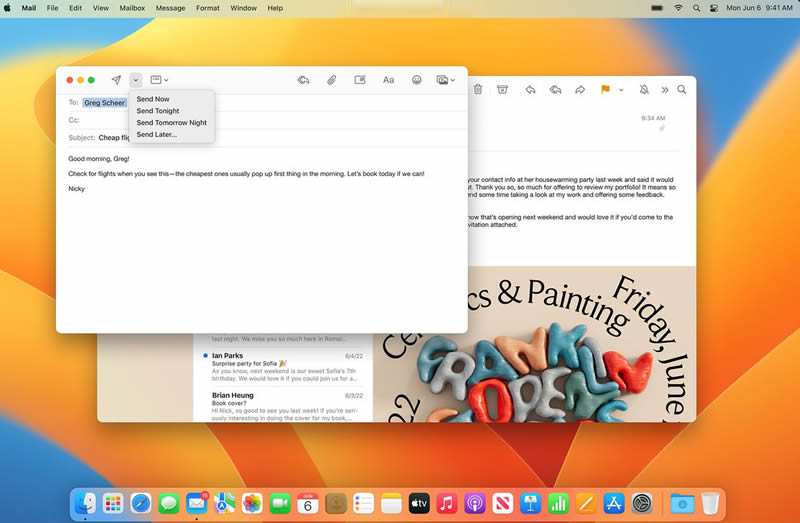The width and height of the screenshot is (800, 523).
Task: Archive message using the archive box icon
Action: [503, 89]
